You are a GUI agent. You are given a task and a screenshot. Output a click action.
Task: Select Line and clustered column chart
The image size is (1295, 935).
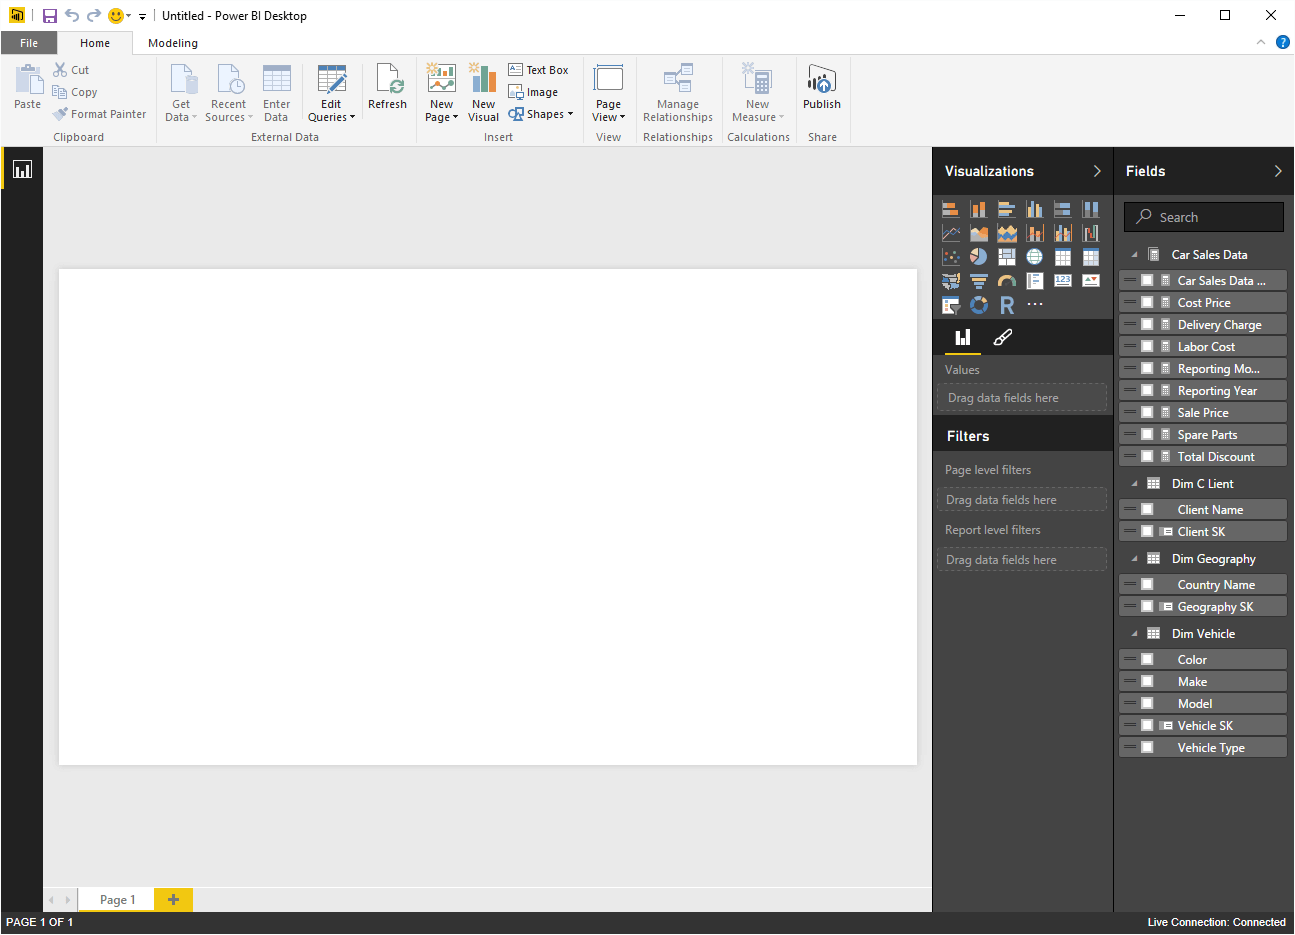[x=1063, y=233]
